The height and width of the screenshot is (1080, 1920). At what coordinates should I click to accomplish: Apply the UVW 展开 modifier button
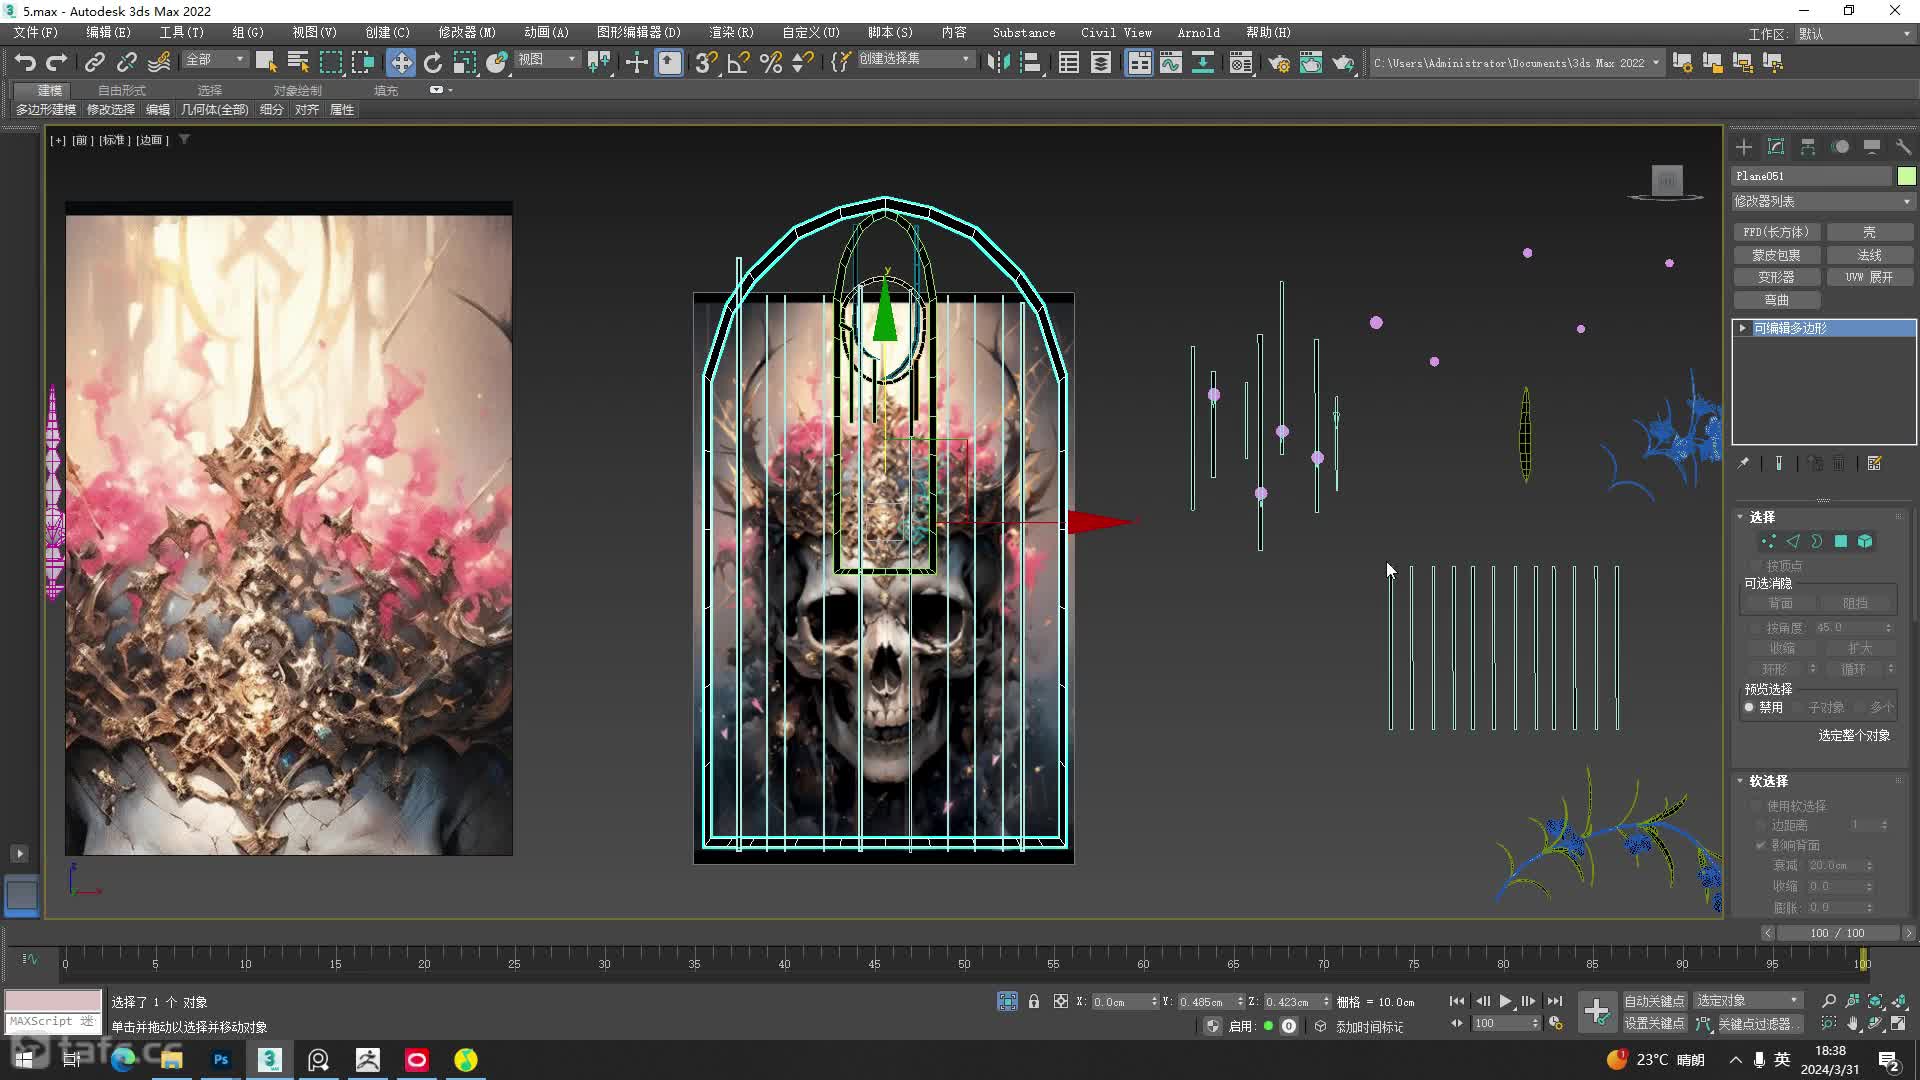[1869, 277]
